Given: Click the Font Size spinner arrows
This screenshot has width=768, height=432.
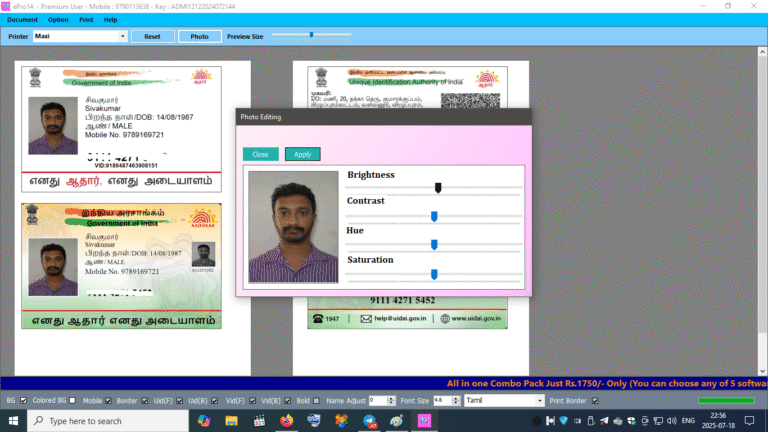Looking at the screenshot, I should click(456, 401).
